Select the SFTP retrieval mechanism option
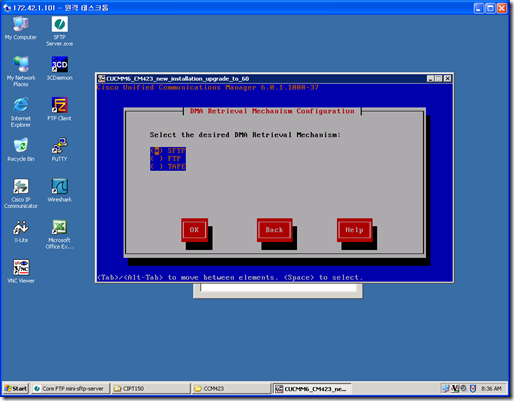The width and height of the screenshot is (514, 401). click(x=168, y=151)
